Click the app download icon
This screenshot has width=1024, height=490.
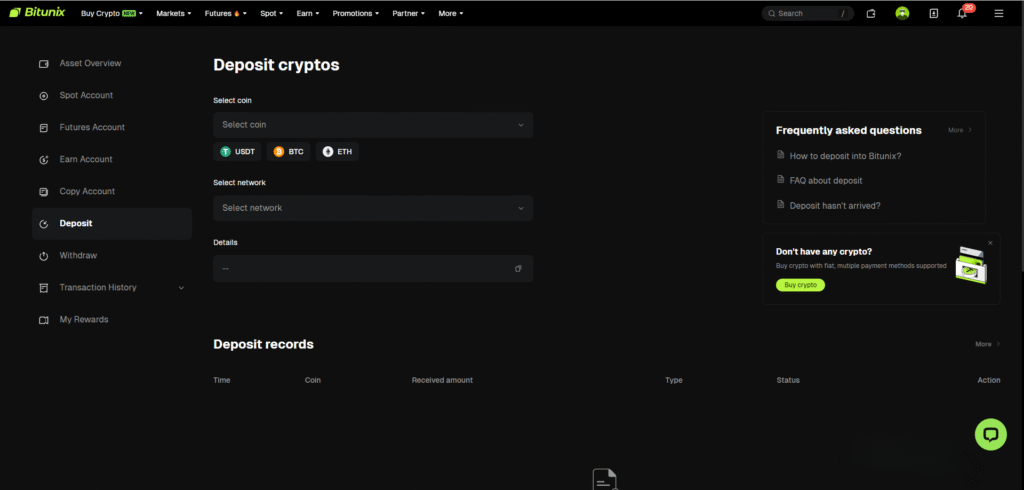click(933, 14)
